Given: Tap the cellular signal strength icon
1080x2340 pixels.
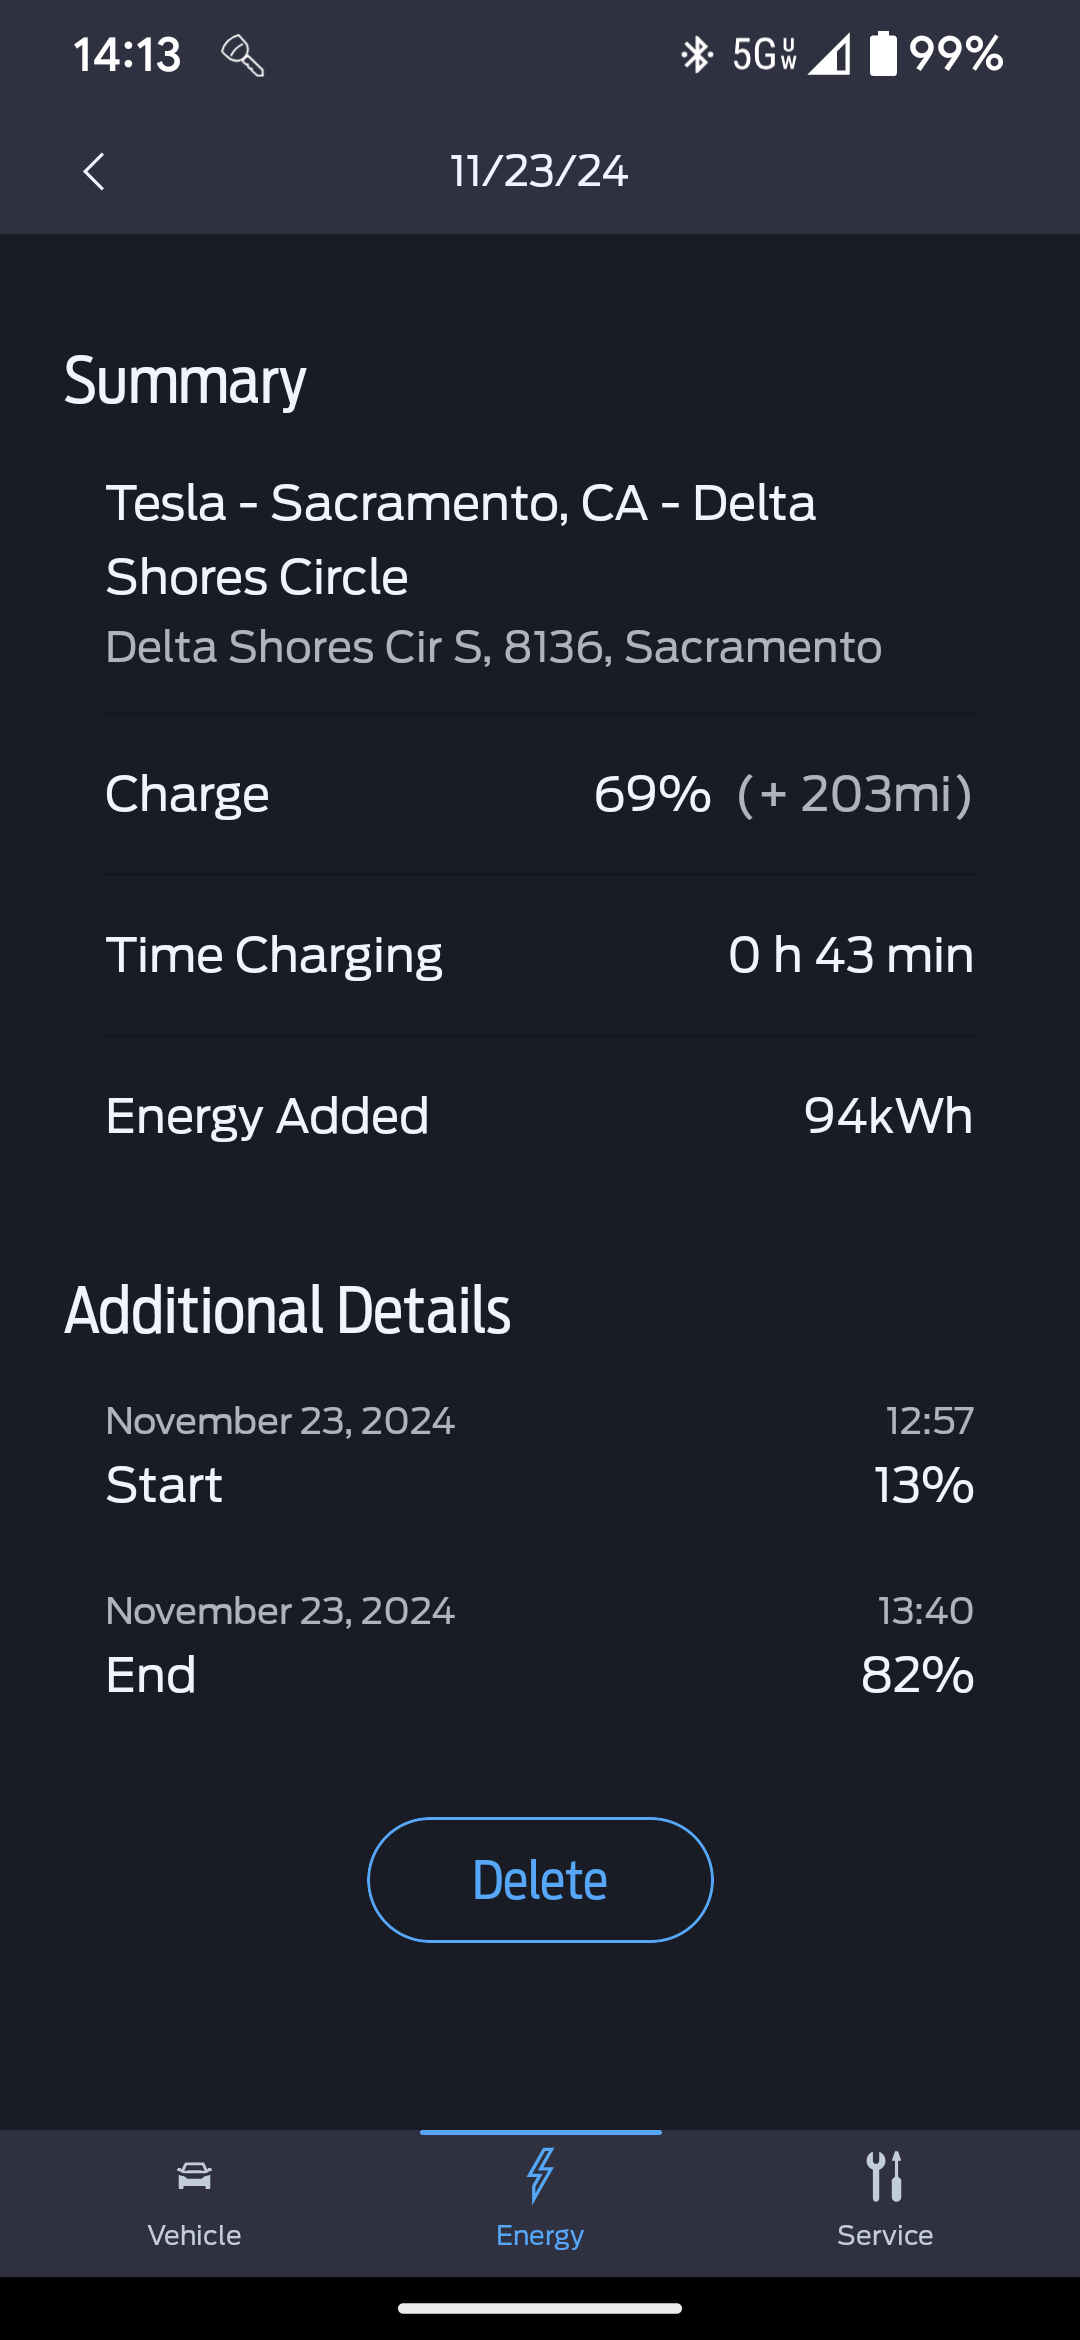Looking at the screenshot, I should pos(829,54).
